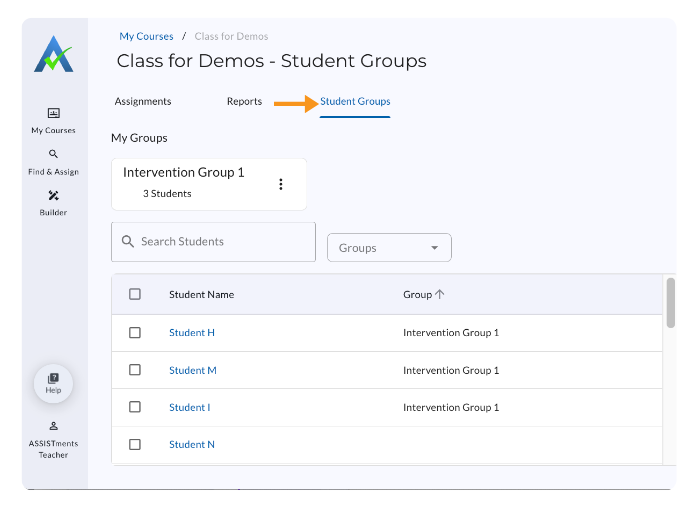Go to My Courses breadcrumb link

(x=146, y=37)
